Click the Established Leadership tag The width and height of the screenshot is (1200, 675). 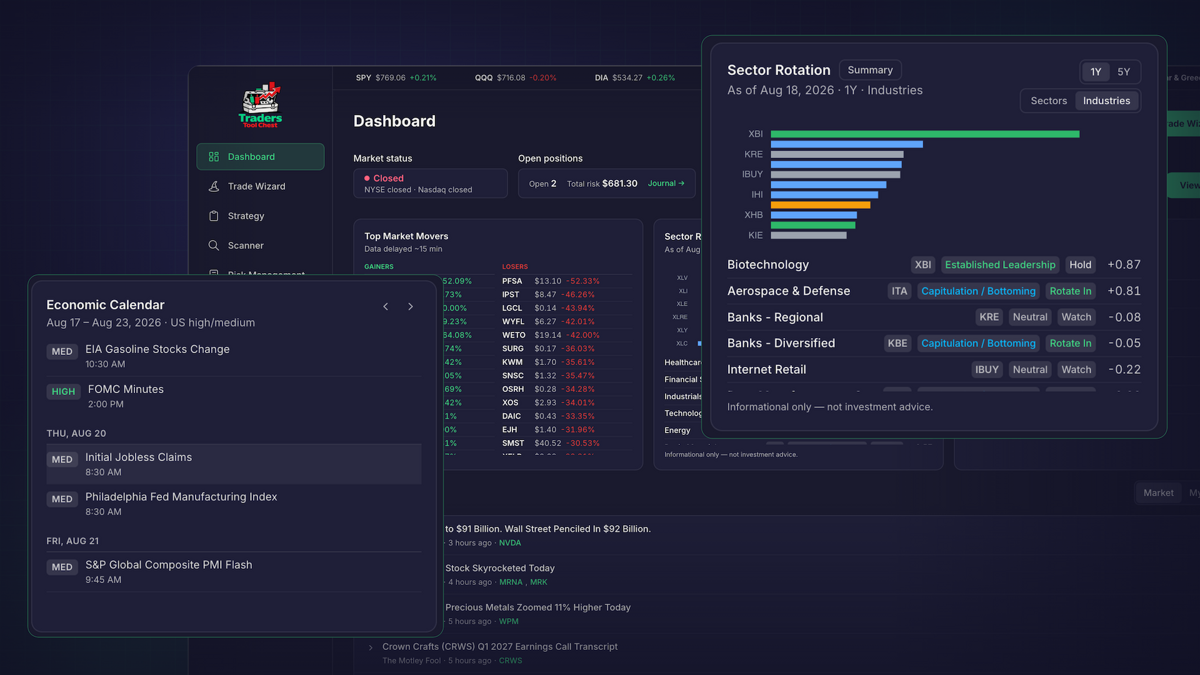pyautogui.click(x=1000, y=265)
